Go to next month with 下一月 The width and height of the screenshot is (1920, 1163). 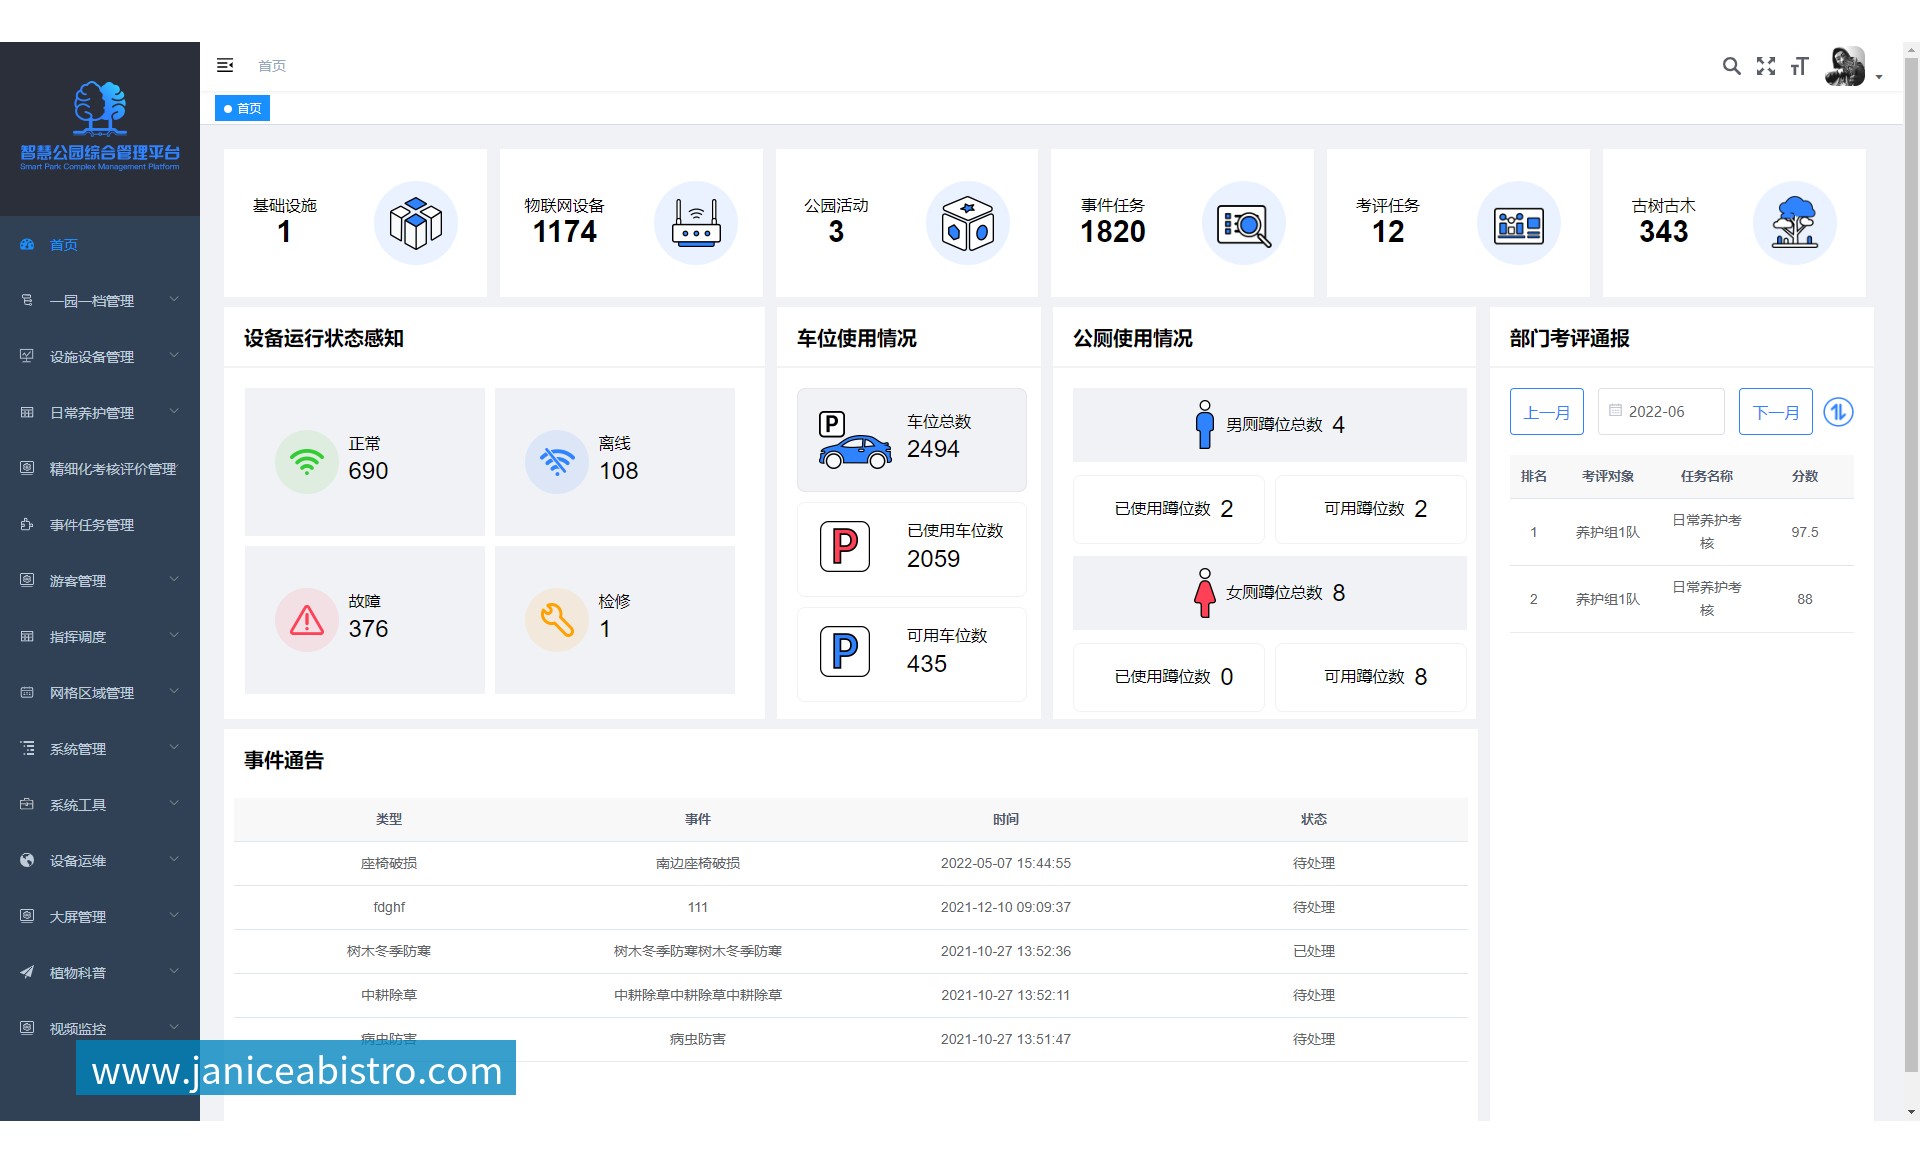pyautogui.click(x=1776, y=412)
